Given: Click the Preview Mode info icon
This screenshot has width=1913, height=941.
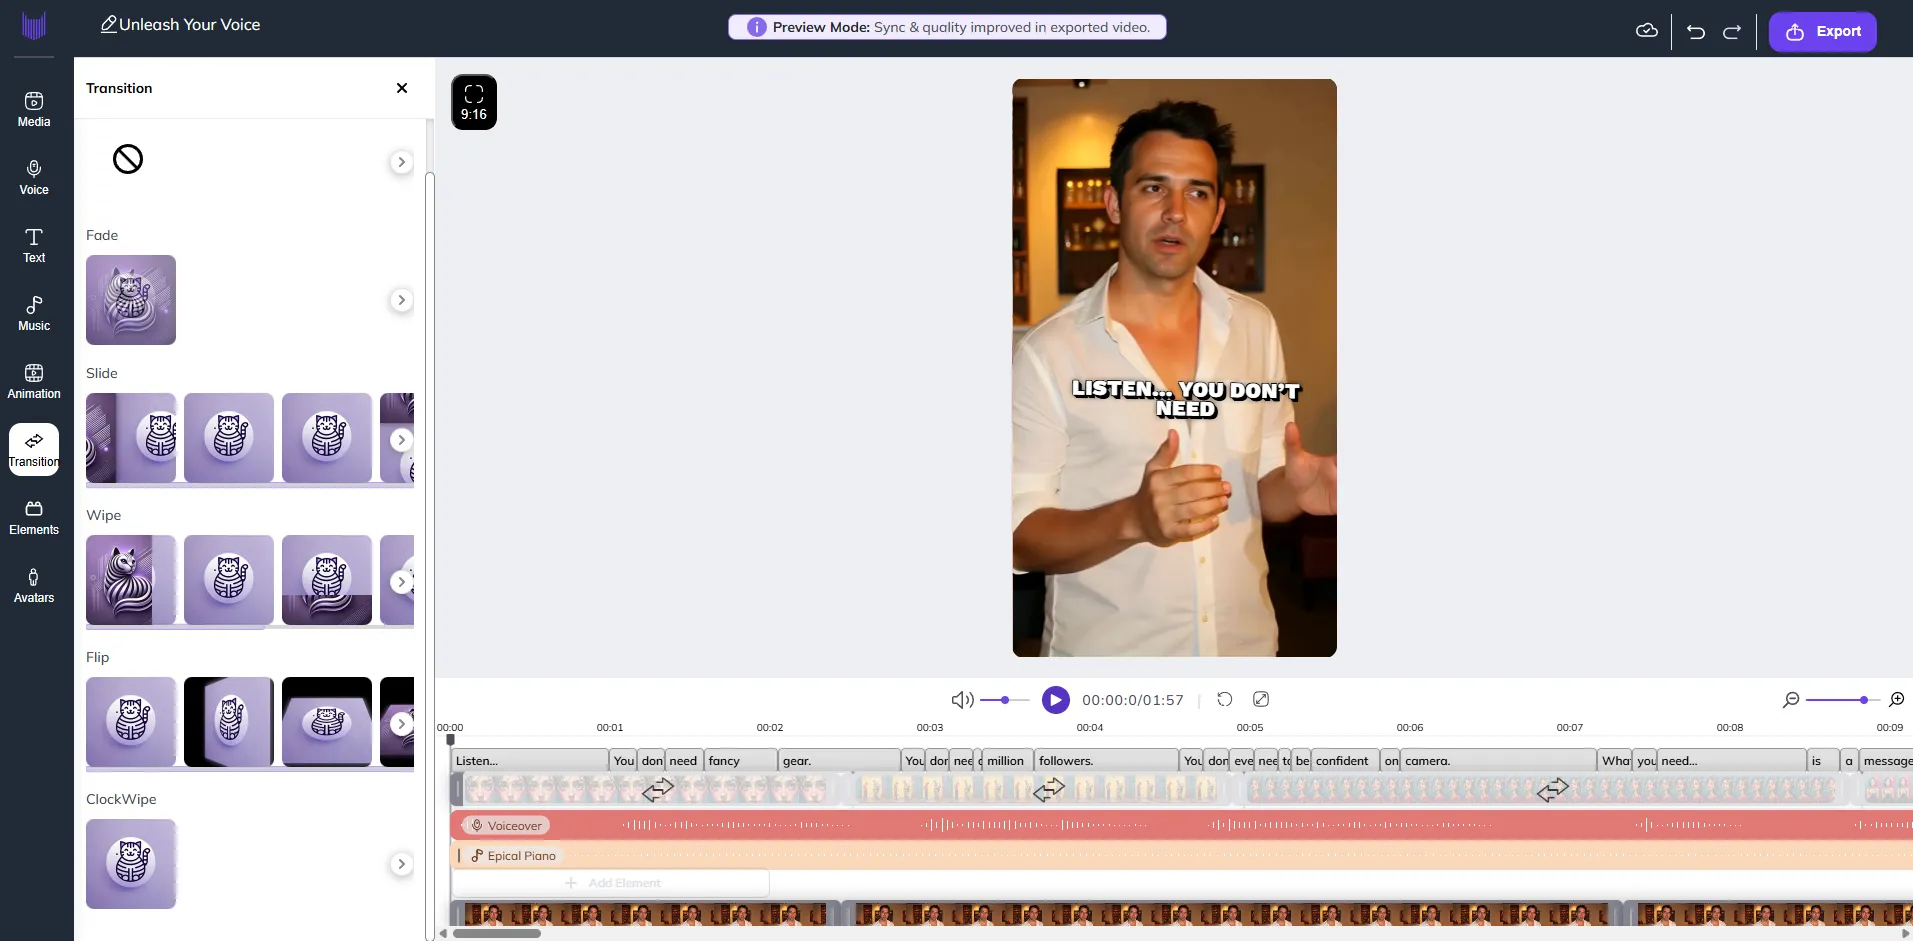Looking at the screenshot, I should click(757, 27).
